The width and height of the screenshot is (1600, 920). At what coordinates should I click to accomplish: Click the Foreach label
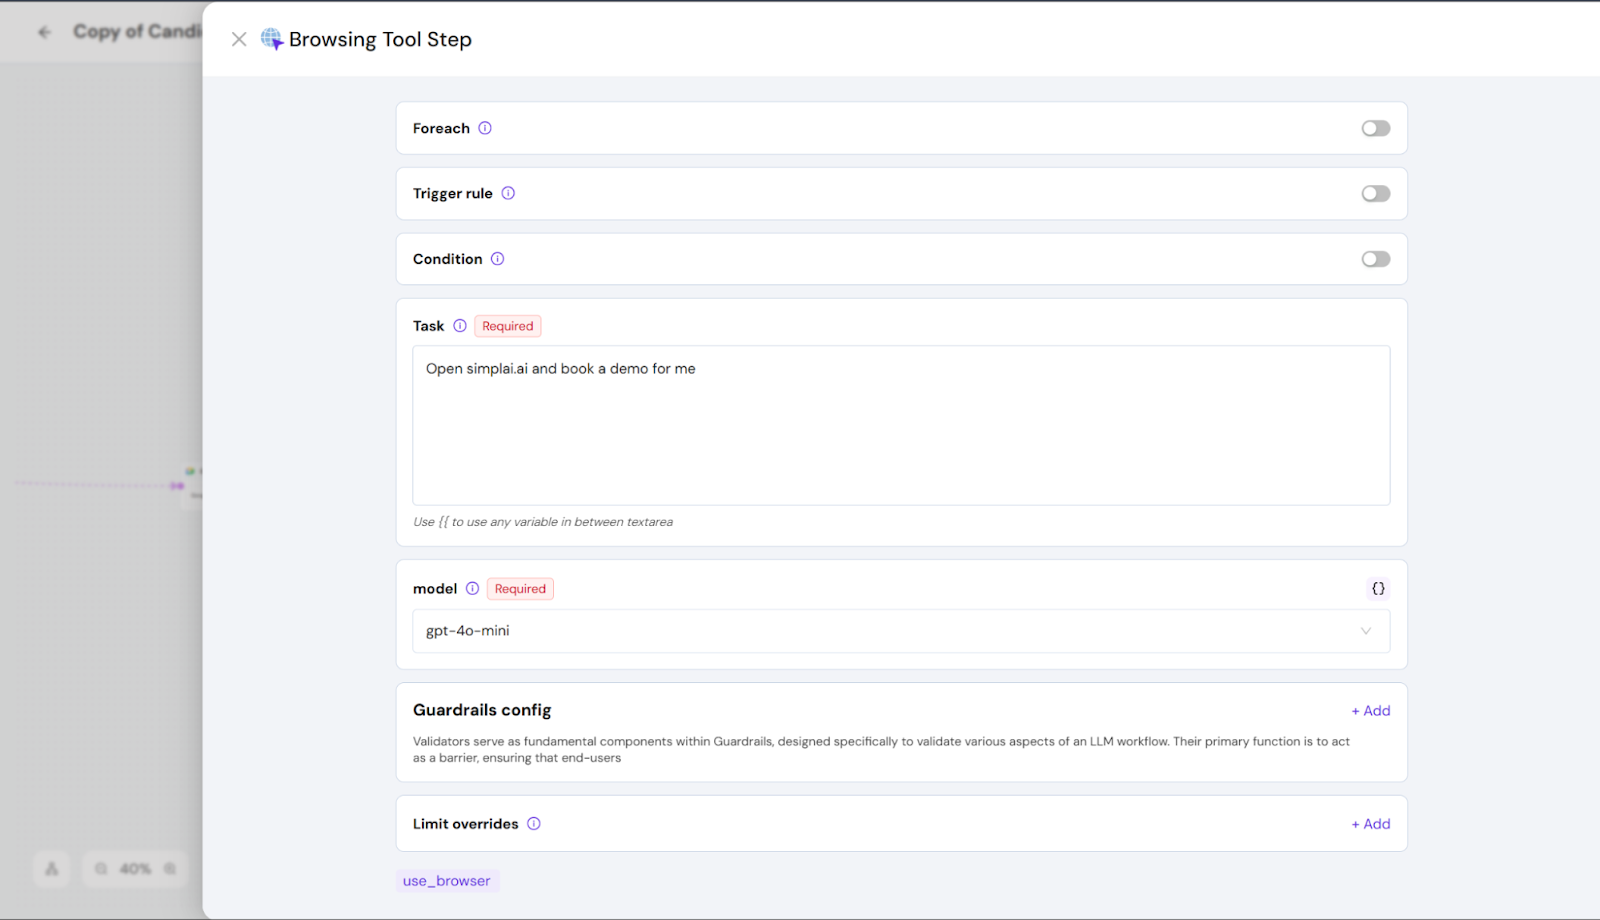(441, 128)
